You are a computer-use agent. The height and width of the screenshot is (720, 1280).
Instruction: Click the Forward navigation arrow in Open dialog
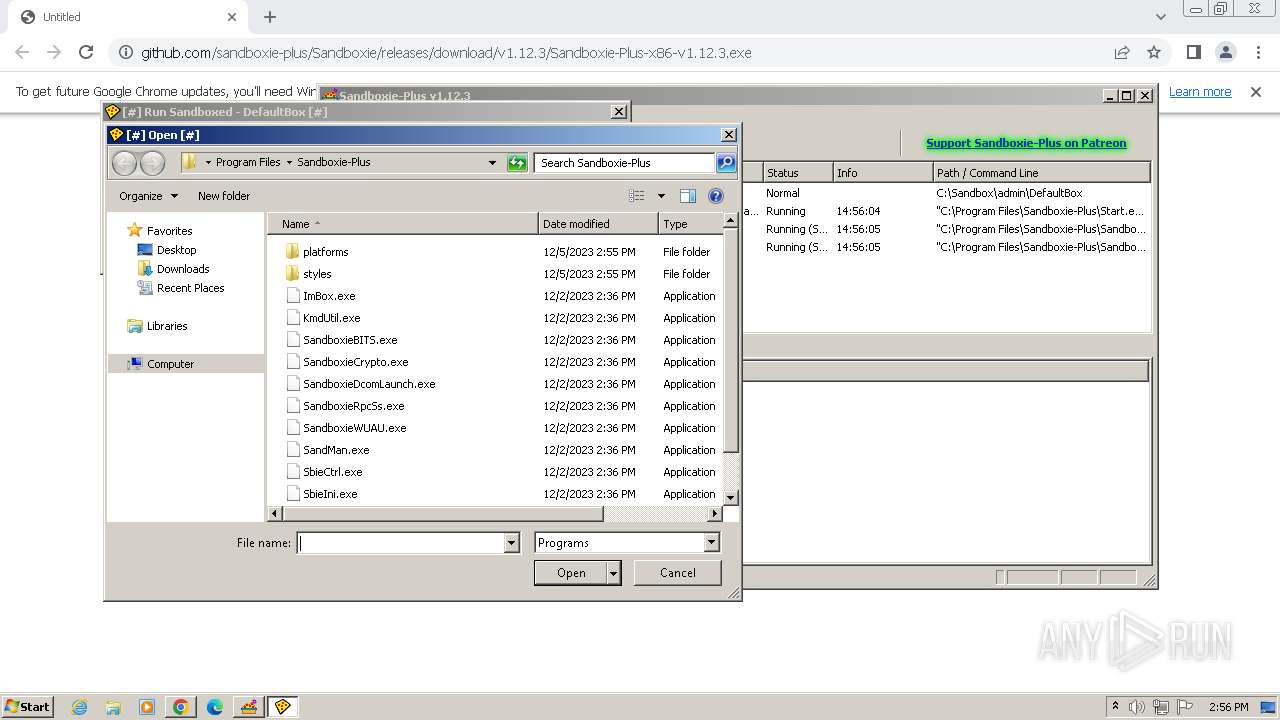(x=152, y=163)
